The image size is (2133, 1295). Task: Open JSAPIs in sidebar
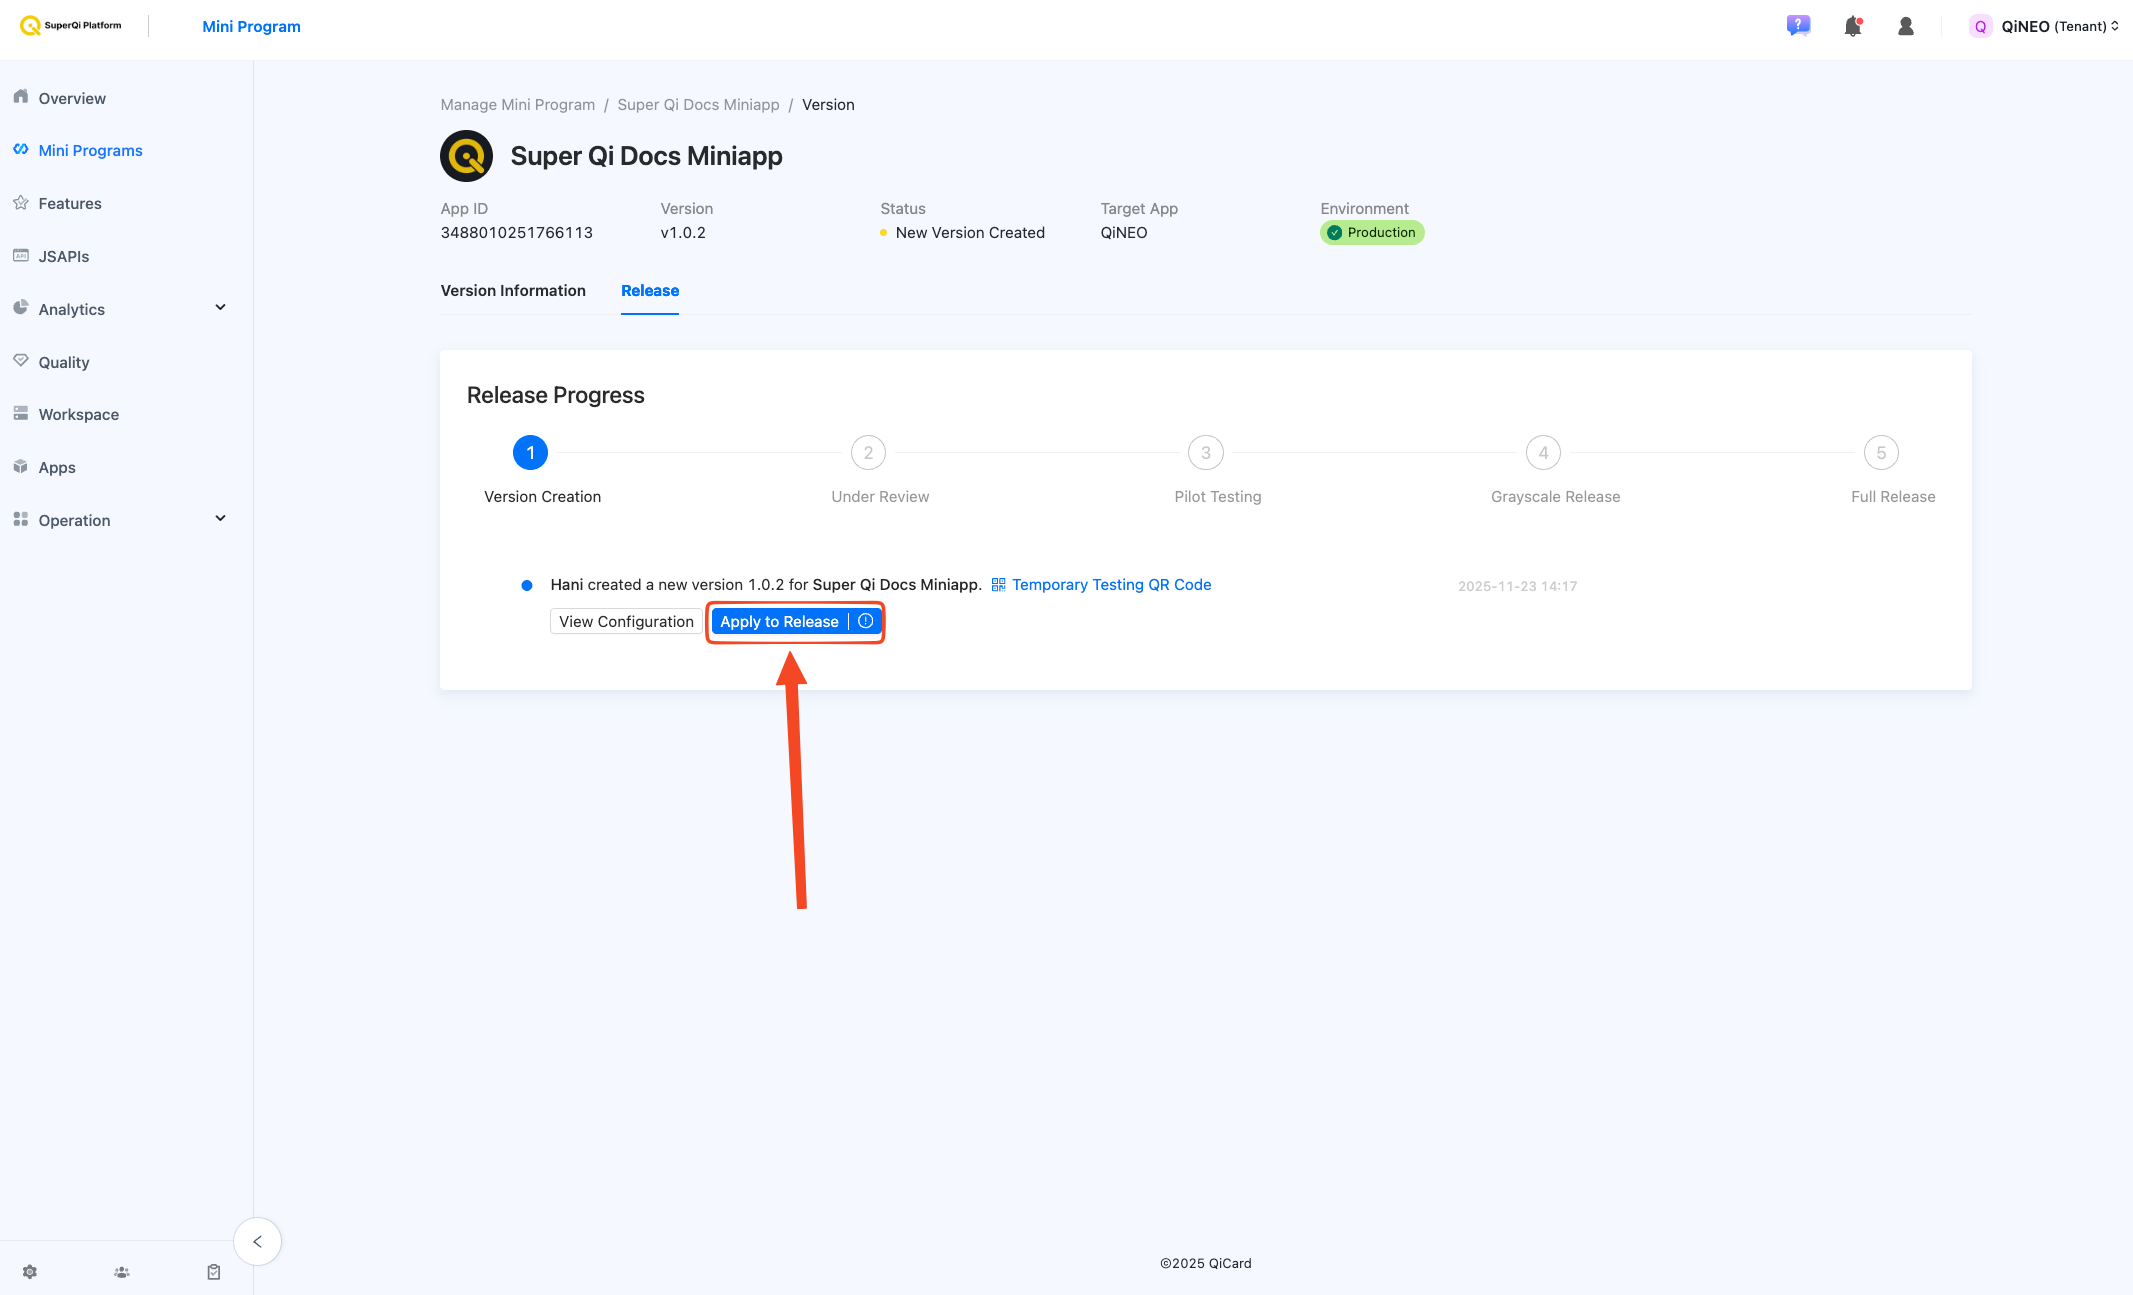[x=64, y=256]
